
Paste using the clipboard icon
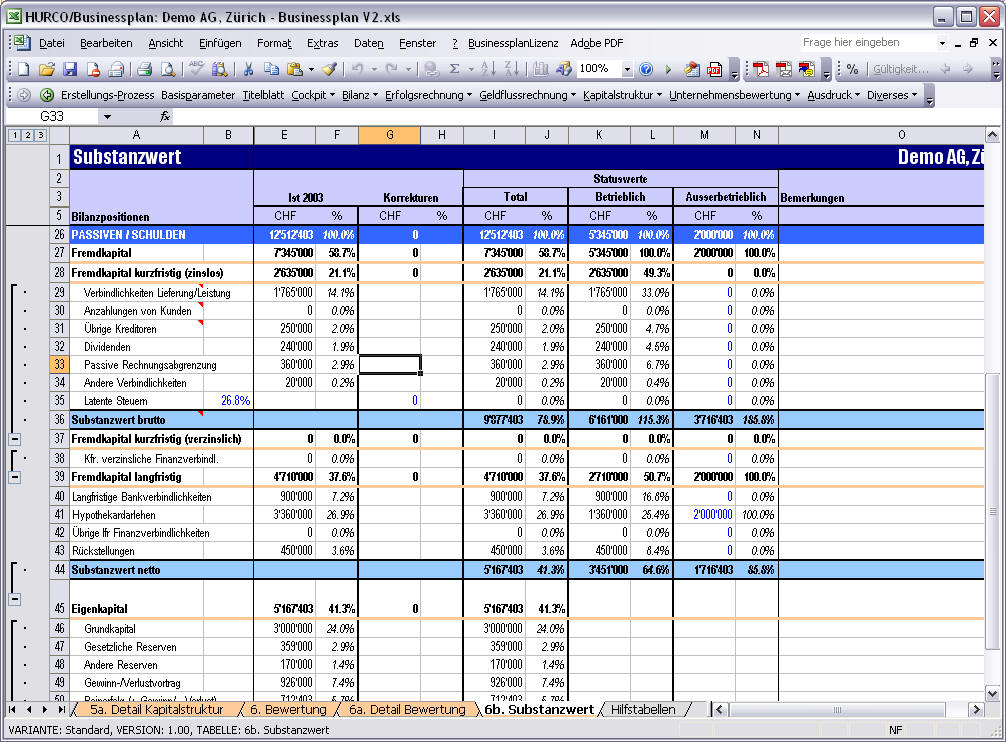pos(294,69)
